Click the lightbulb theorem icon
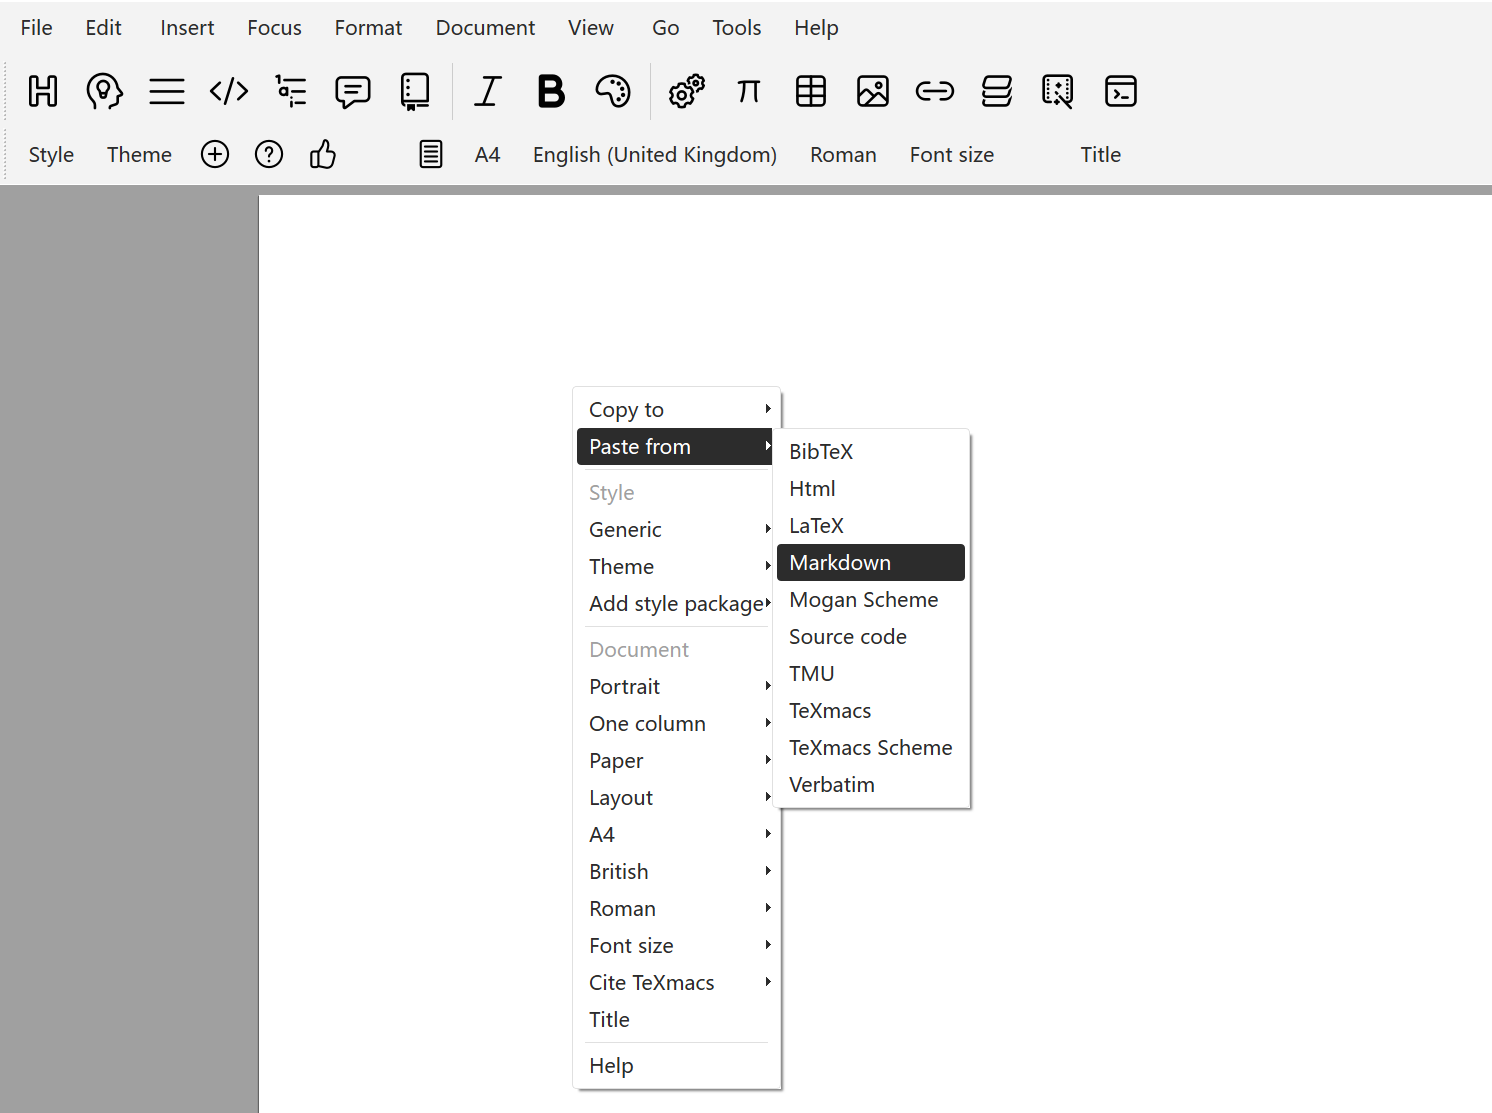The height and width of the screenshot is (1113, 1492). click(104, 91)
